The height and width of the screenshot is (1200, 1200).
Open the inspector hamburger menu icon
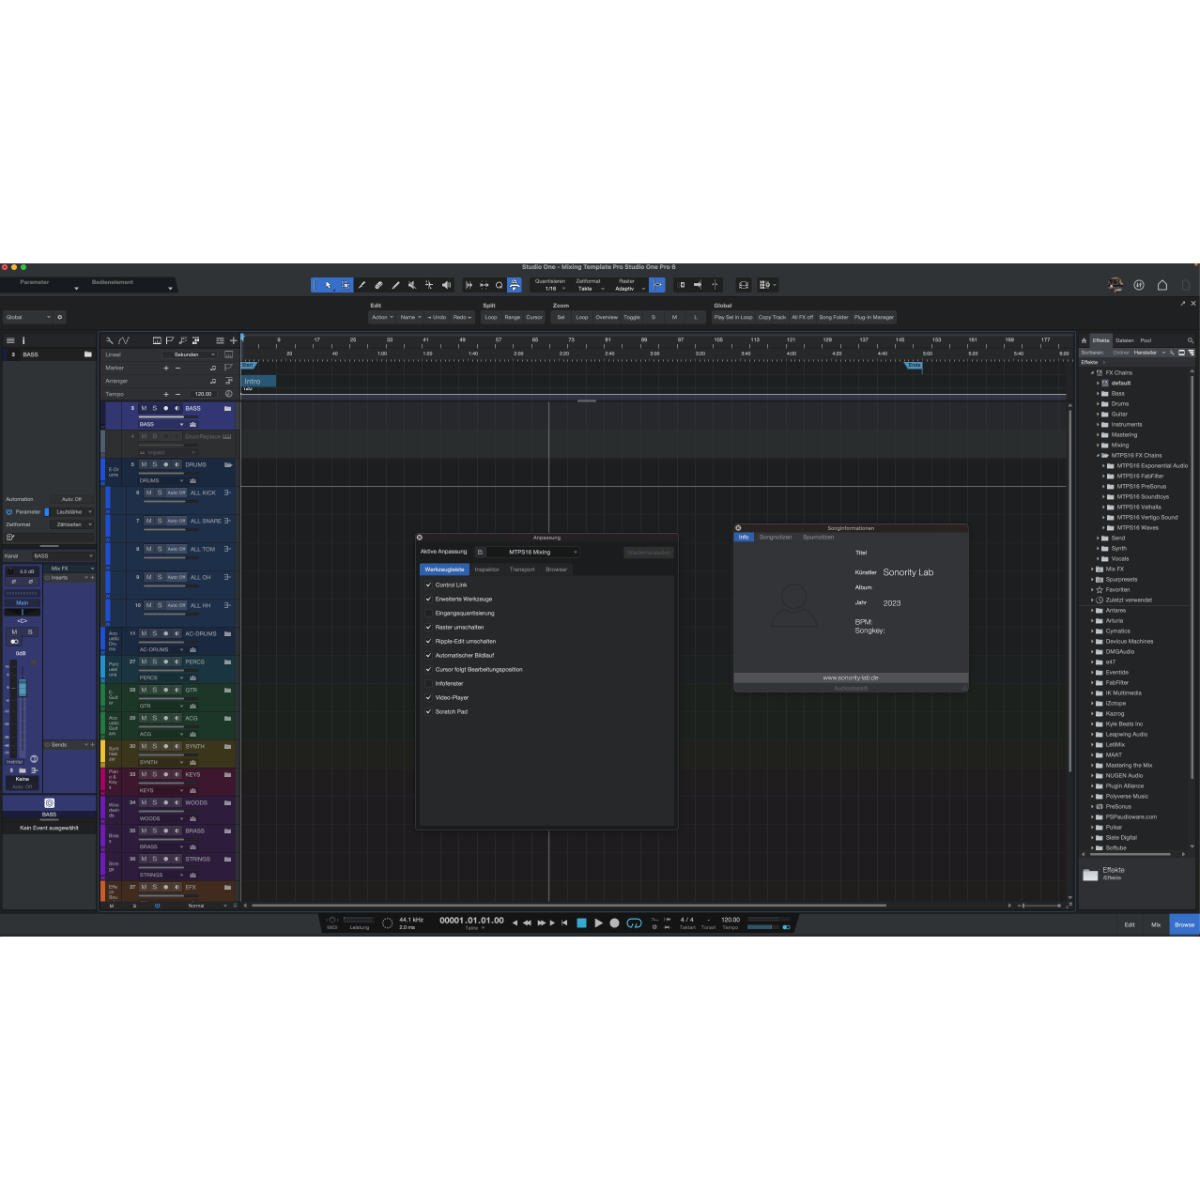[10, 340]
